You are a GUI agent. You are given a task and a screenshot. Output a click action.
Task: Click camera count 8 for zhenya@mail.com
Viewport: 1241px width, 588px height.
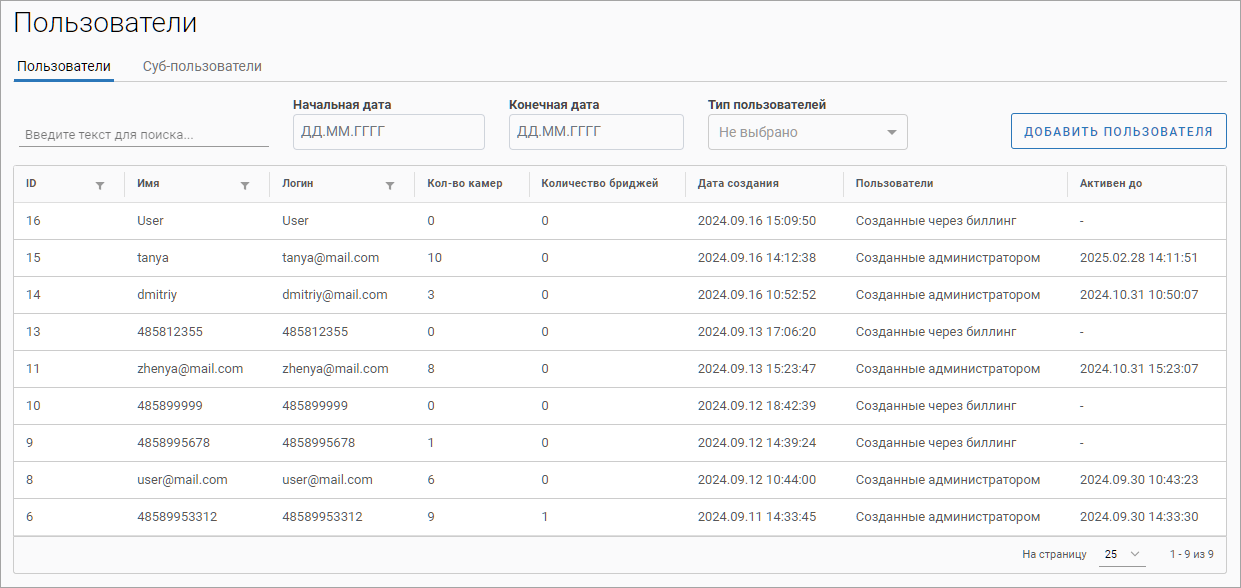pos(431,369)
